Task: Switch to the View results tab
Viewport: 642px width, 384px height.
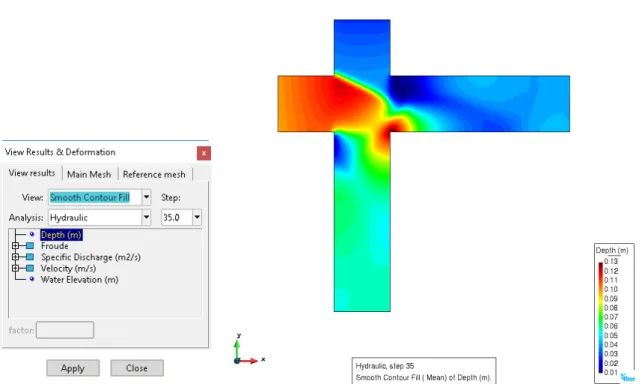Action: click(x=32, y=173)
